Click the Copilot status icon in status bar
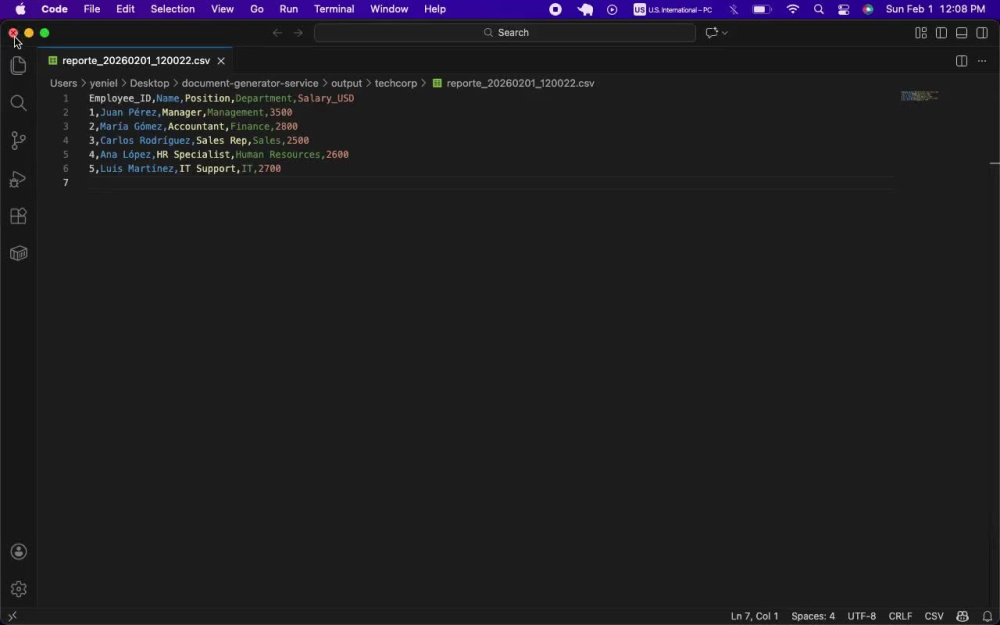The image size is (1000, 625). pyautogui.click(x=962, y=616)
